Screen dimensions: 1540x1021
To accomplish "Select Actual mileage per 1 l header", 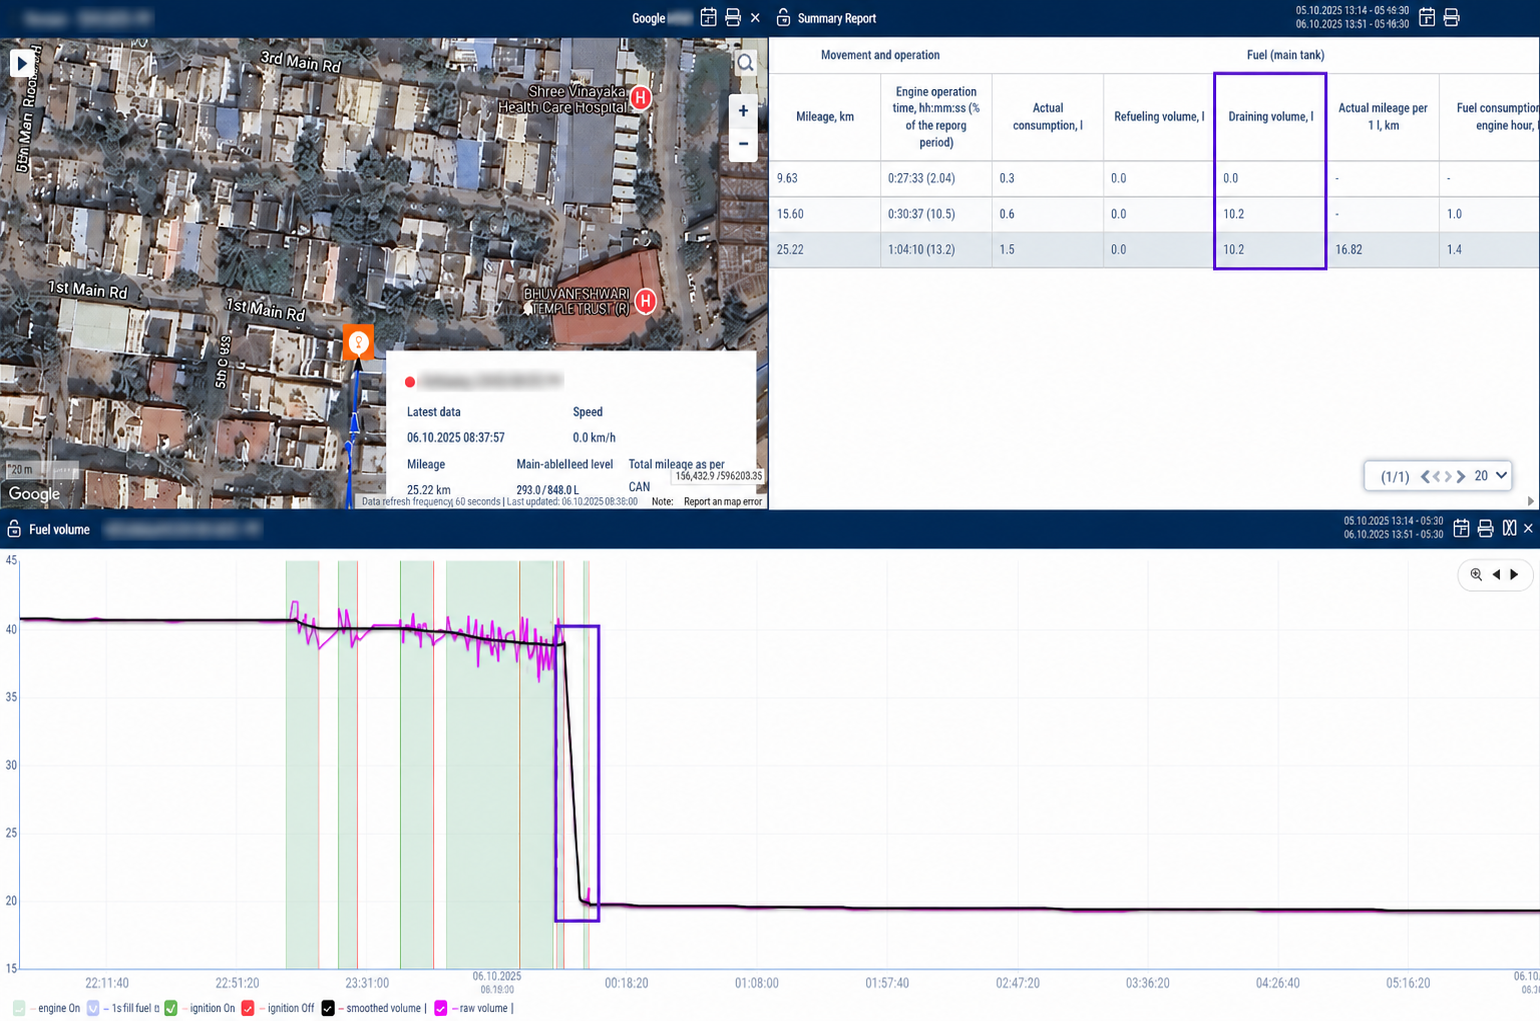I will [x=1383, y=117].
